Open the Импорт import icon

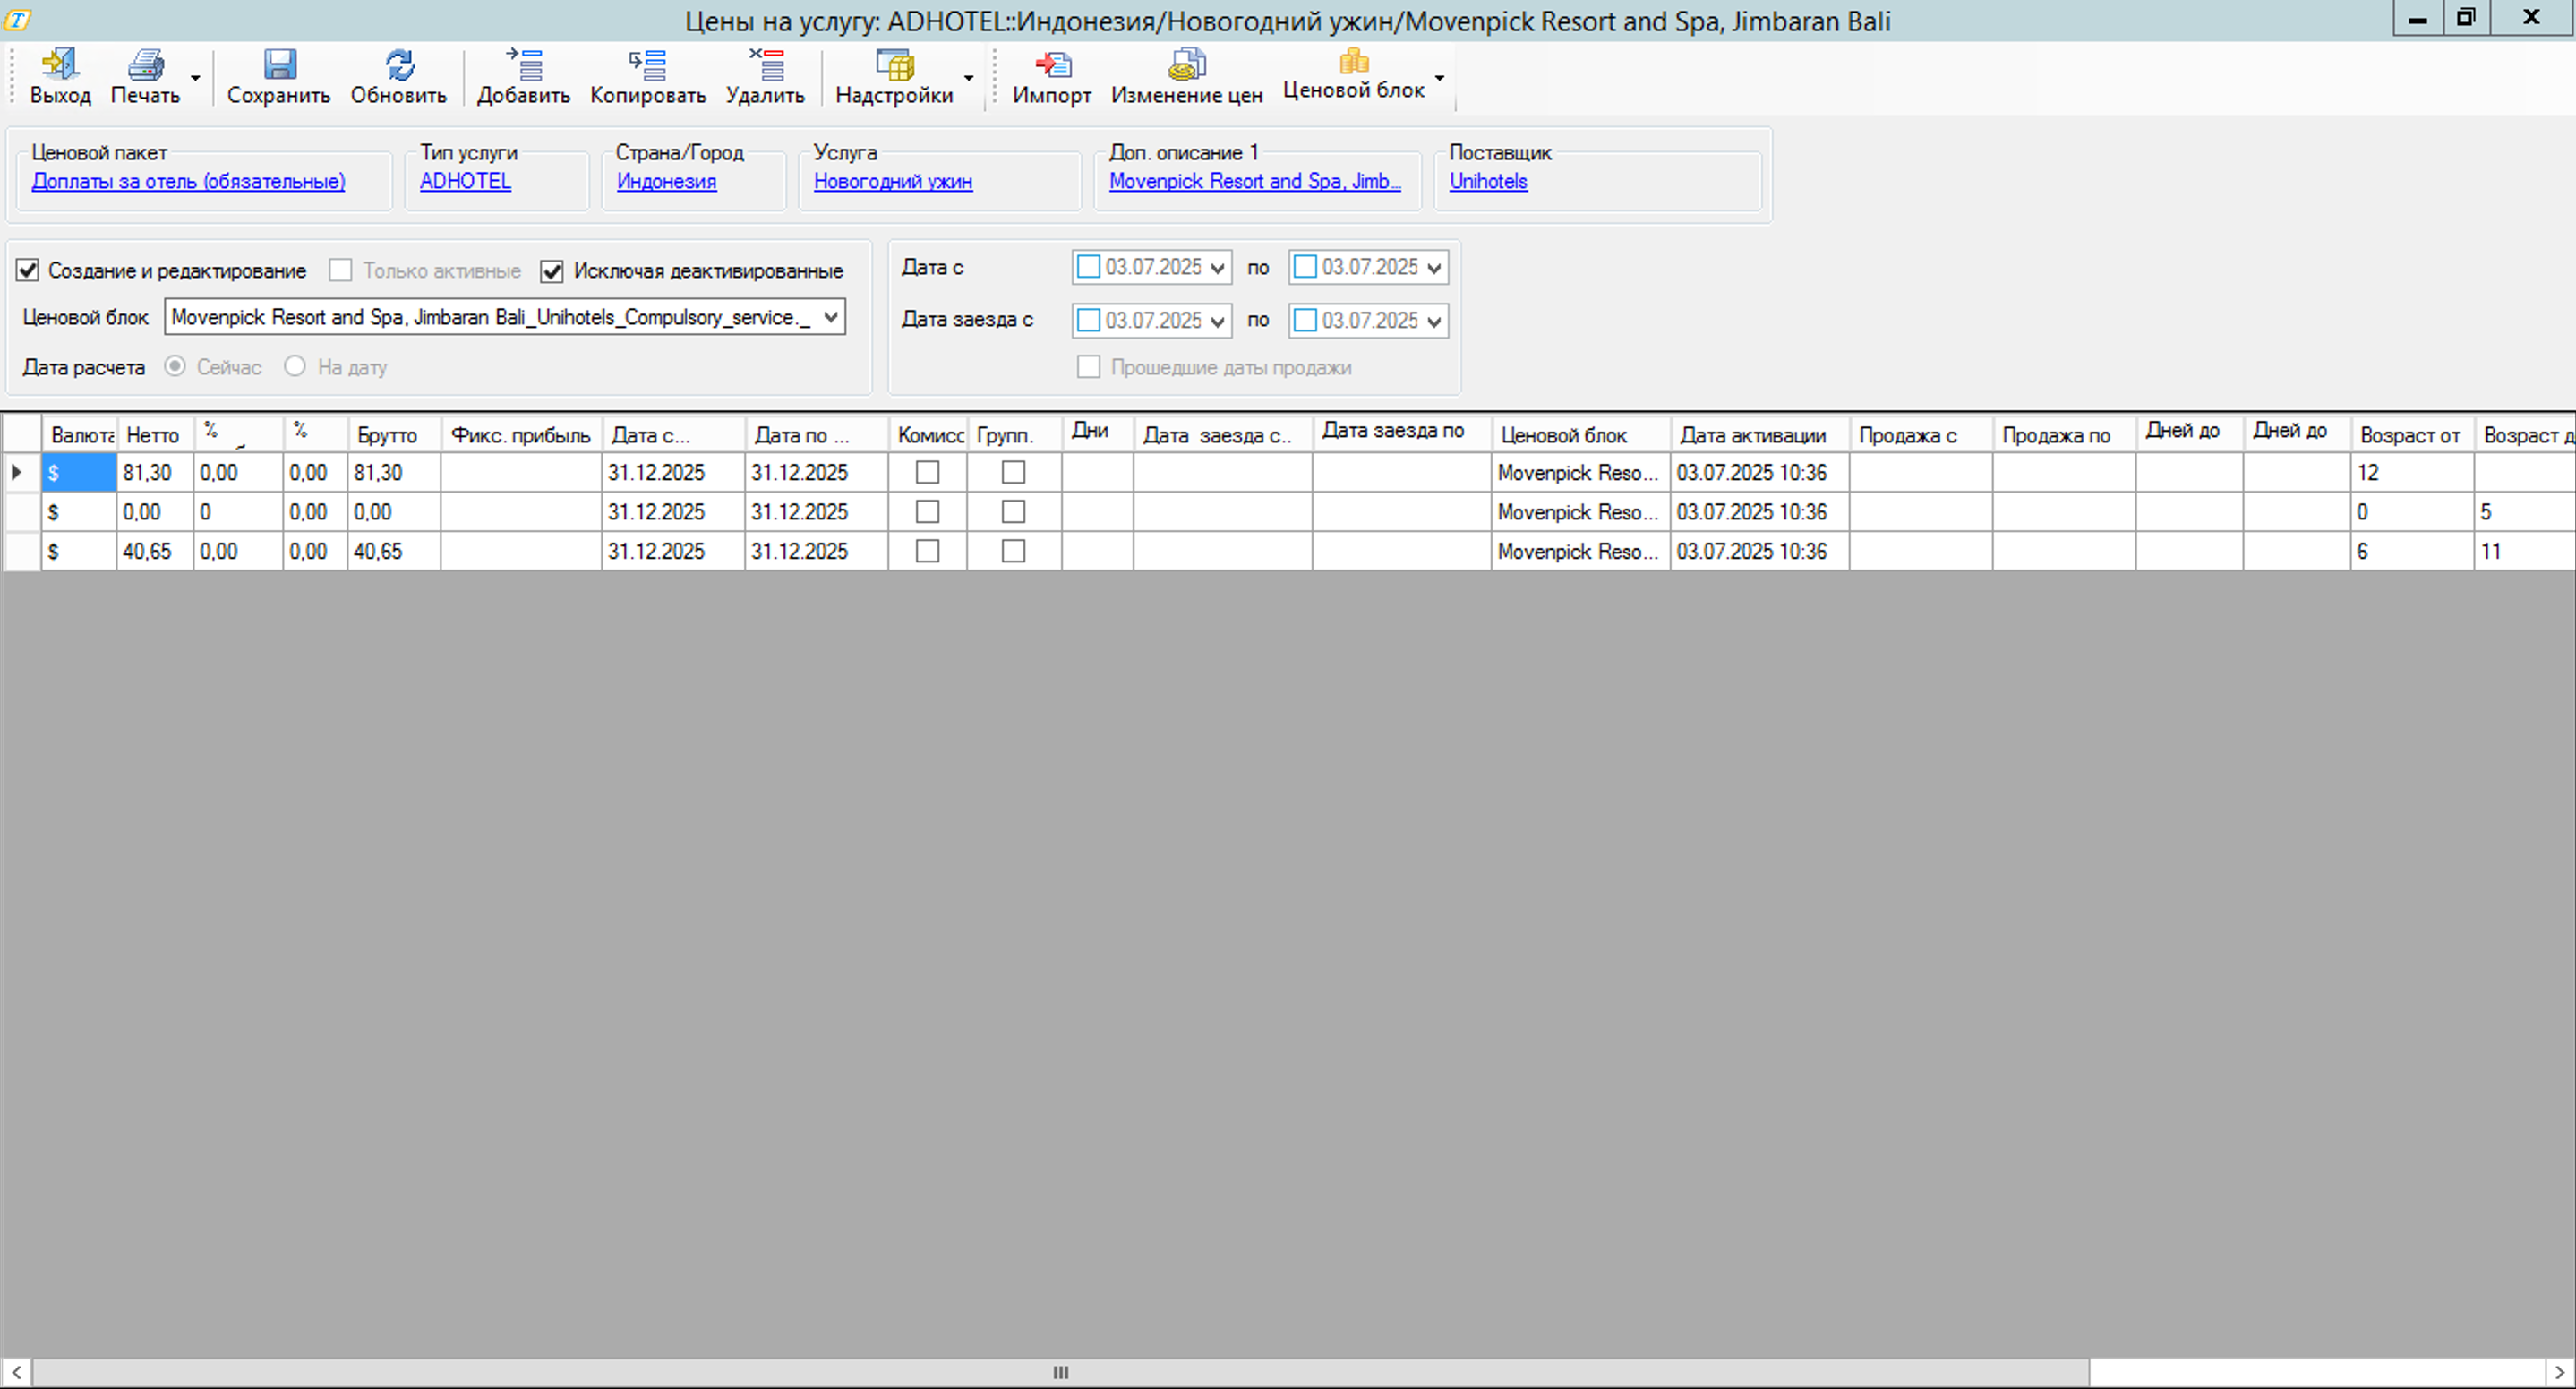[x=1052, y=64]
